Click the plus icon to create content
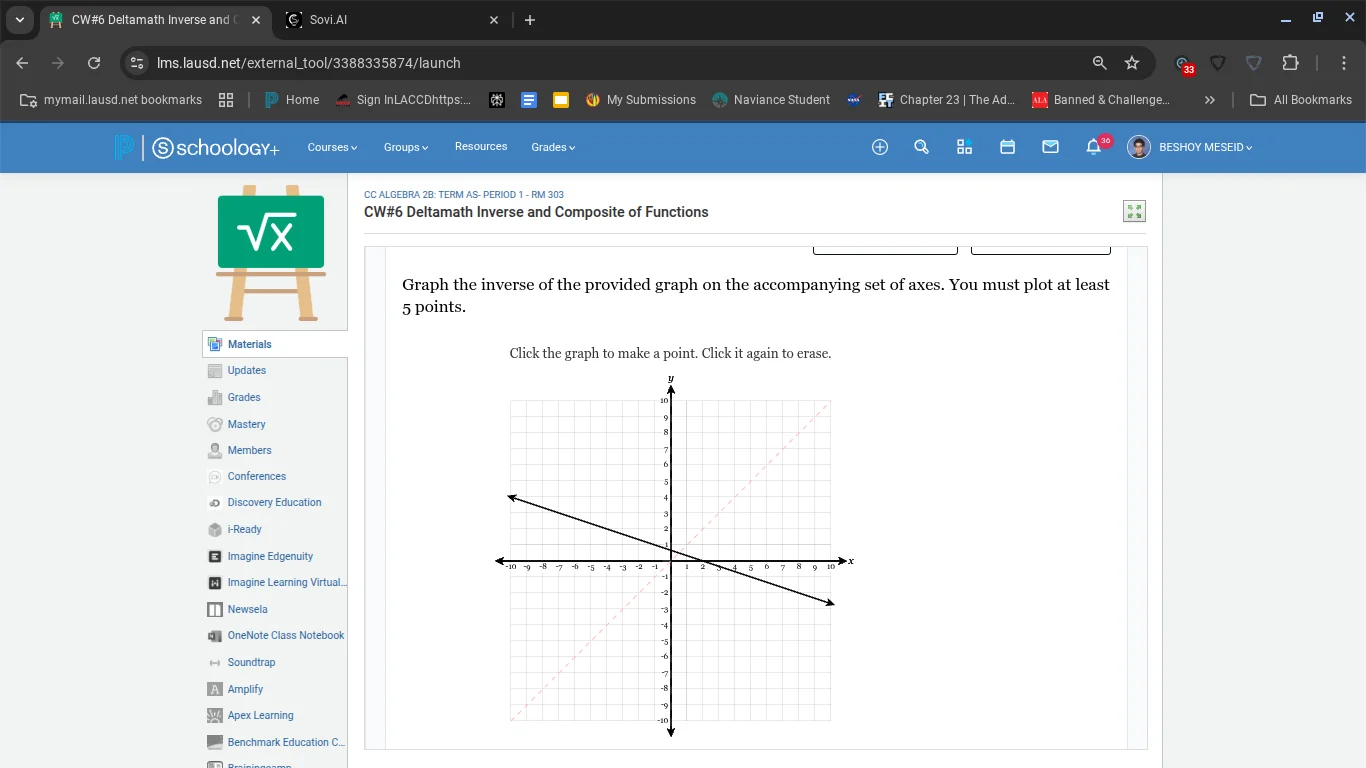Screen dimensions: 1366x768 pos(879,146)
